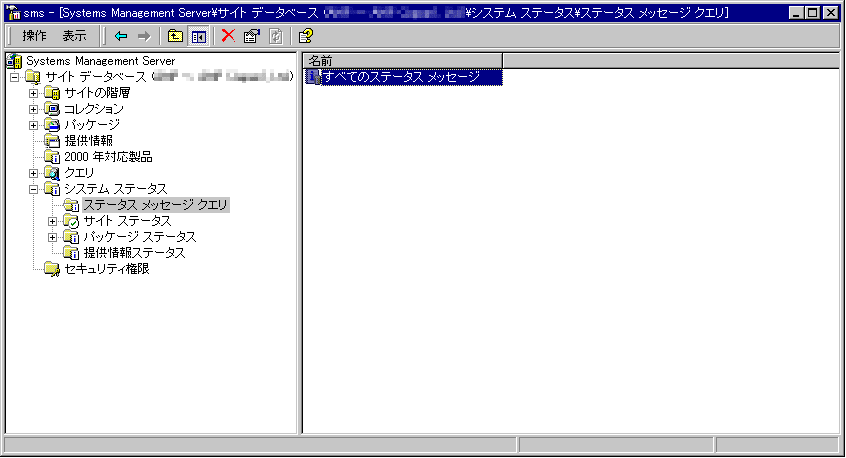Delete the selected item with red X
The width and height of the screenshot is (846, 458).
(228, 36)
